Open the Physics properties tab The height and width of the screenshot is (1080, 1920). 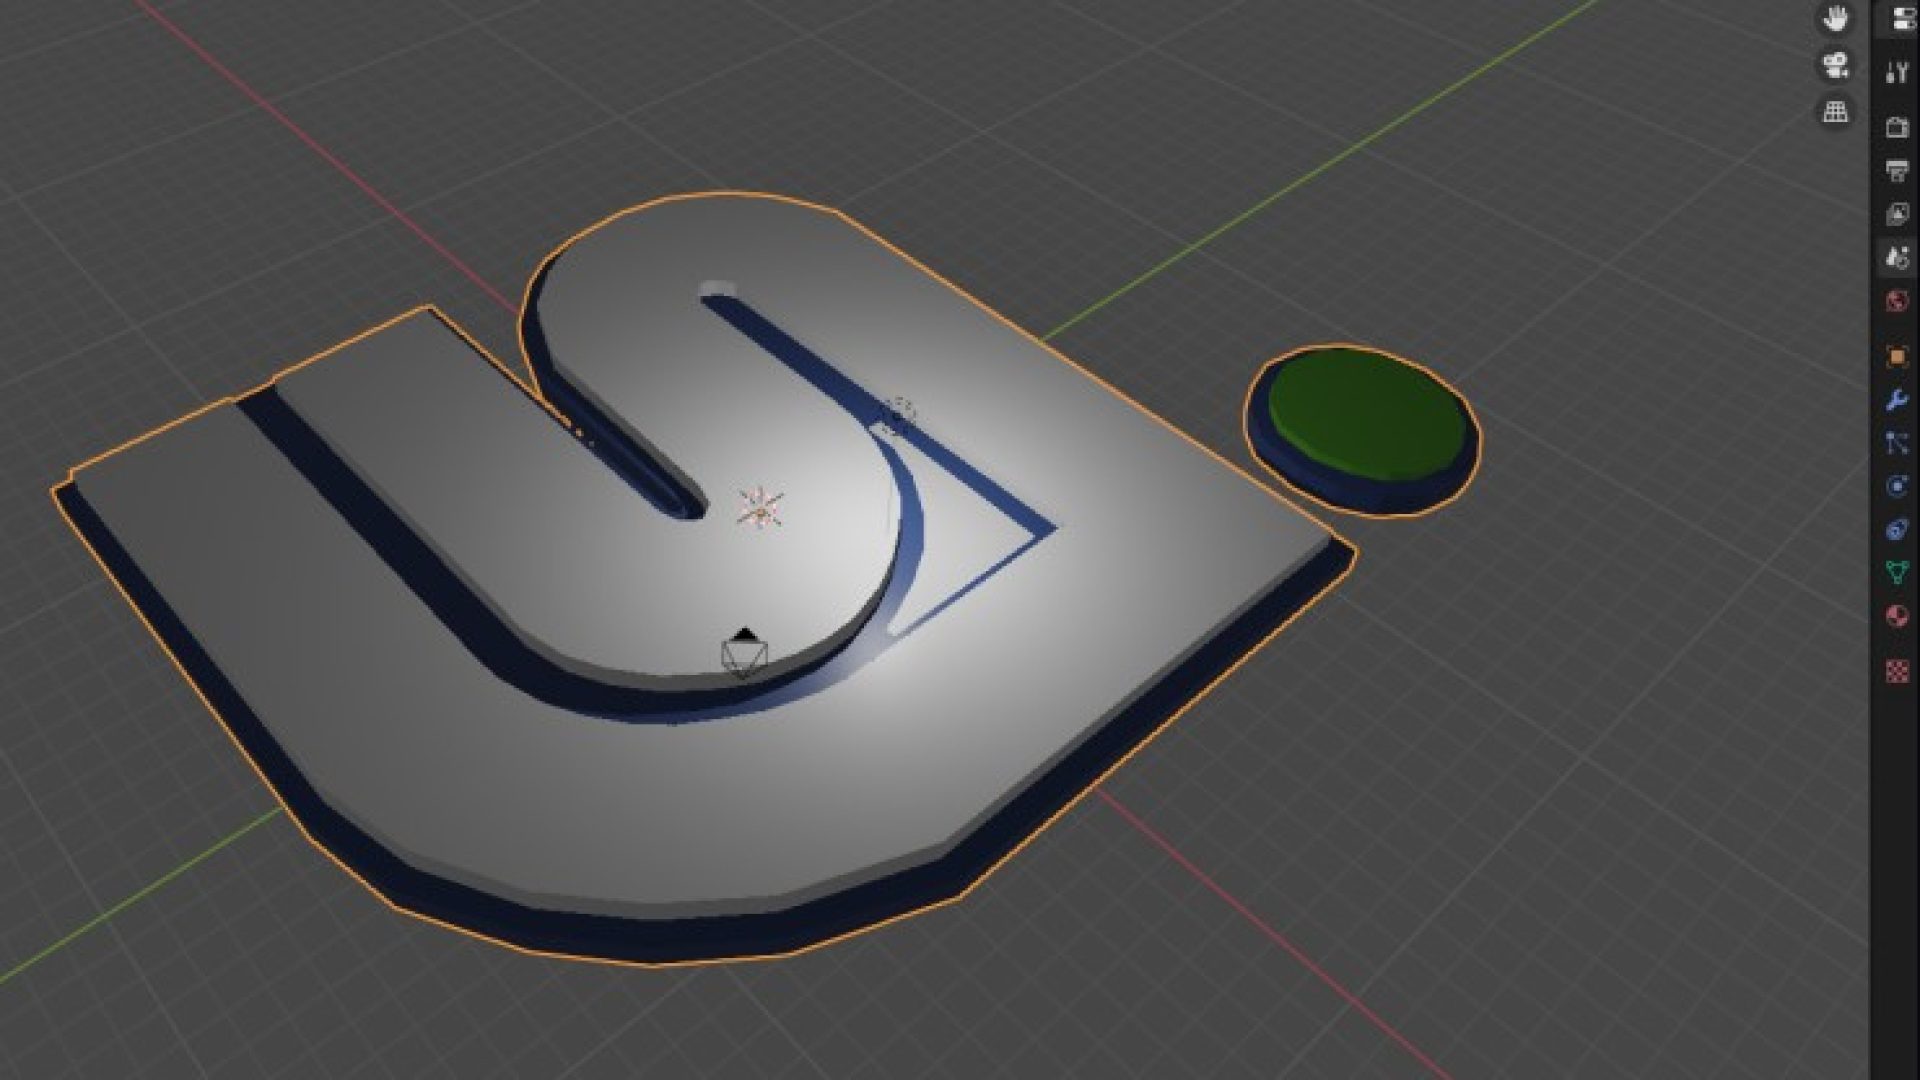tap(1897, 487)
